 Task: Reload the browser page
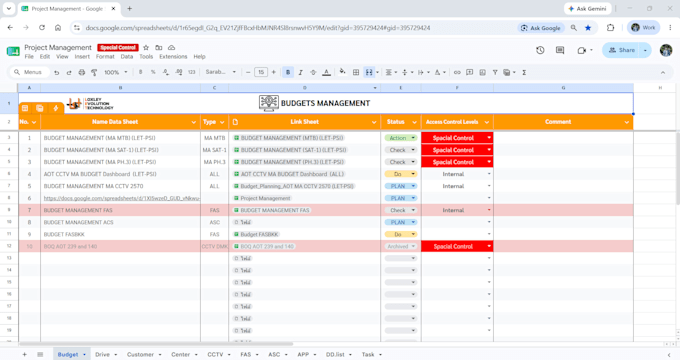(42, 28)
